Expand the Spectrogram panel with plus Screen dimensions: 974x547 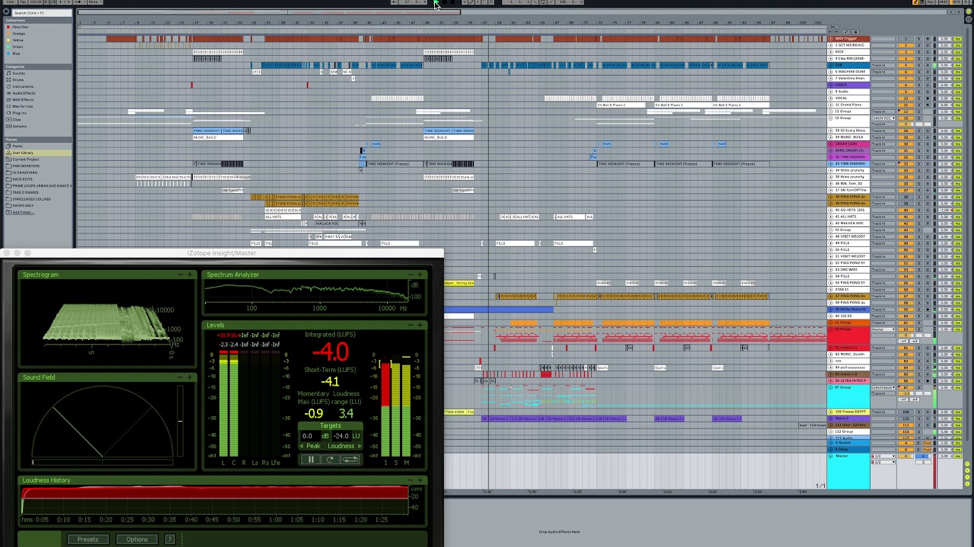[x=189, y=274]
